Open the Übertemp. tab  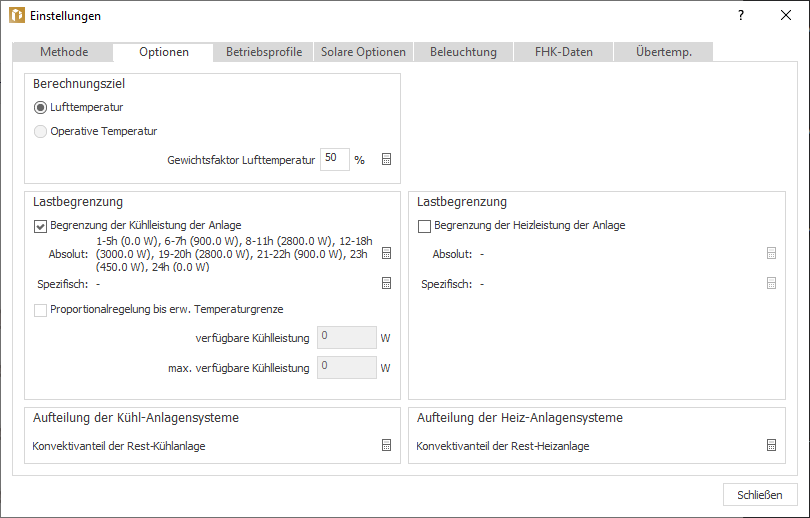[x=664, y=52]
